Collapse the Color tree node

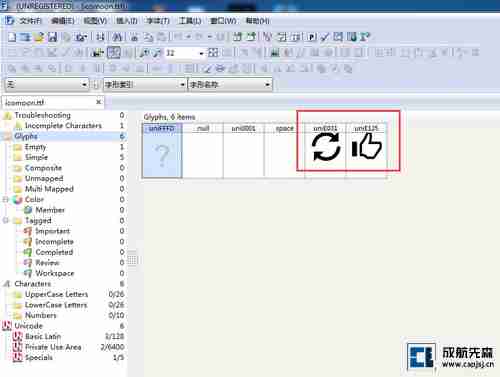(x=6, y=199)
